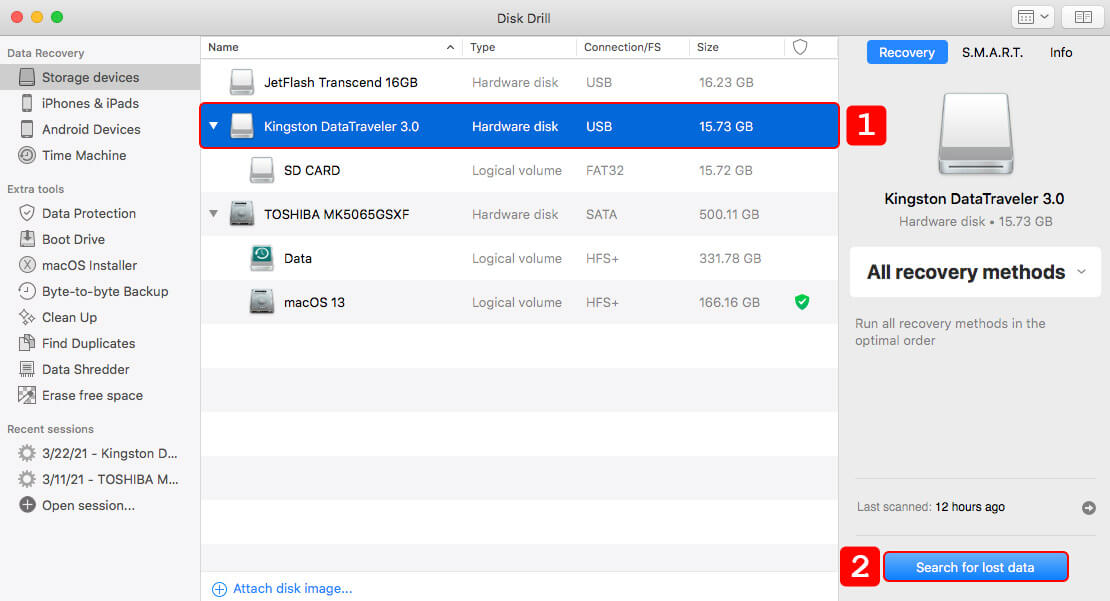The height and width of the screenshot is (601, 1110).
Task: Click green protection shield on macOS 13
Action: (x=801, y=302)
